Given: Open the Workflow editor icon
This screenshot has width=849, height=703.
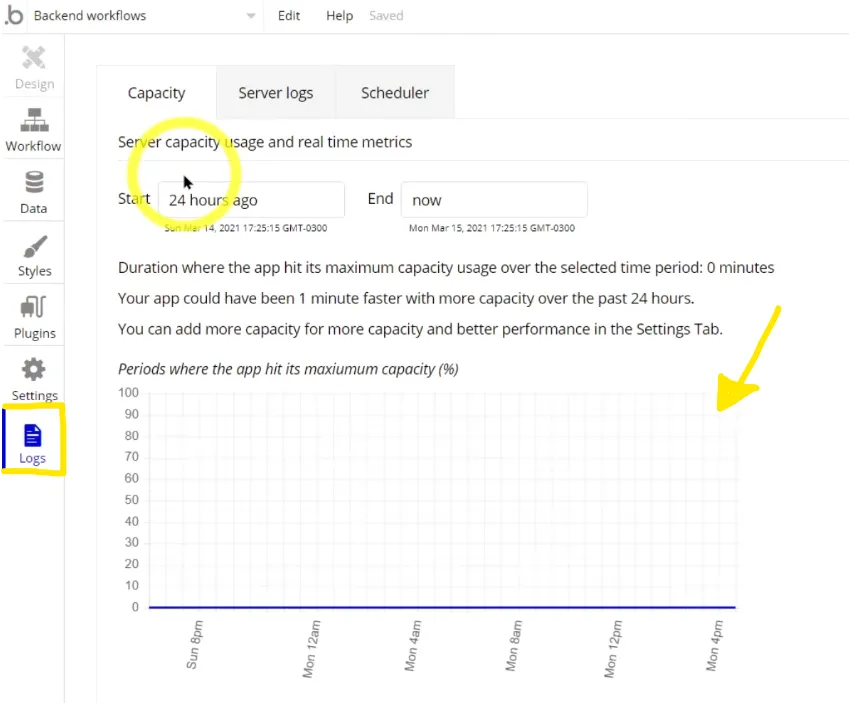Looking at the screenshot, I should (34, 120).
